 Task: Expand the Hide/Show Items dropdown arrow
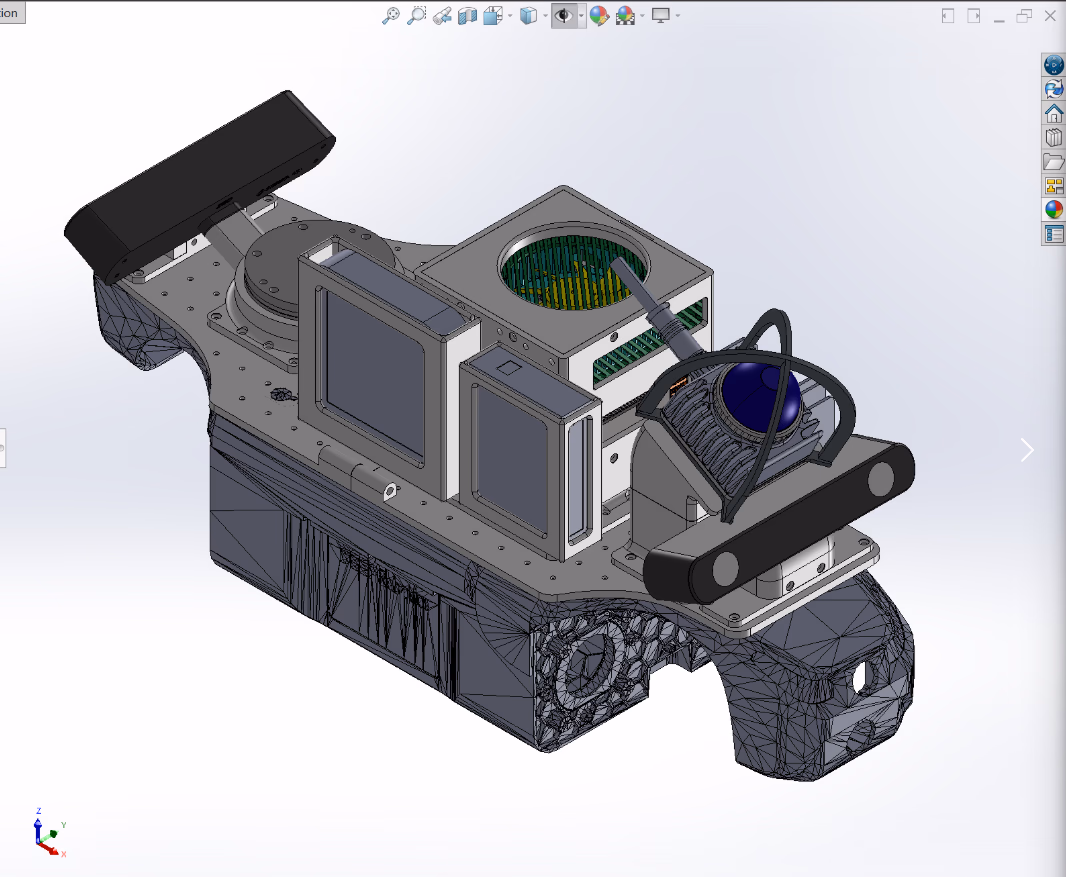tap(581, 16)
